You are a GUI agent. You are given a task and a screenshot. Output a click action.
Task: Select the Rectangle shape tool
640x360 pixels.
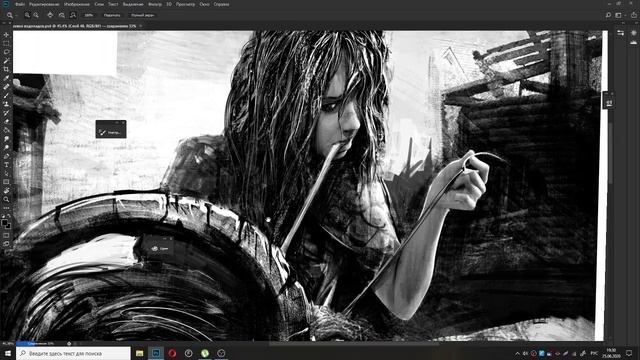(x=6, y=182)
